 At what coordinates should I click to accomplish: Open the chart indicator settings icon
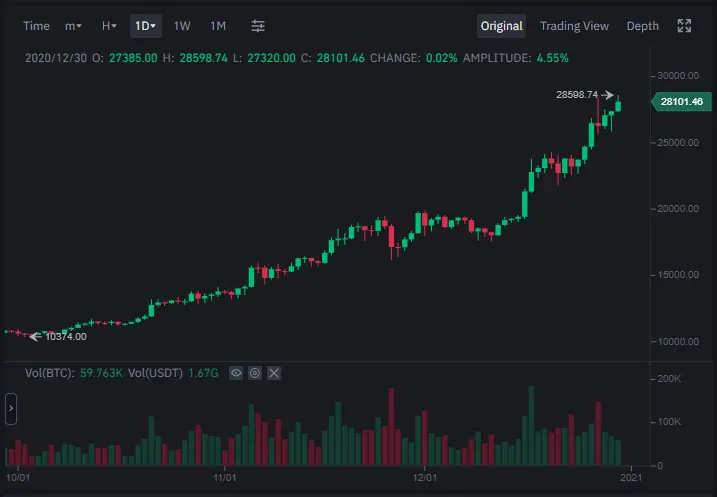click(x=258, y=26)
